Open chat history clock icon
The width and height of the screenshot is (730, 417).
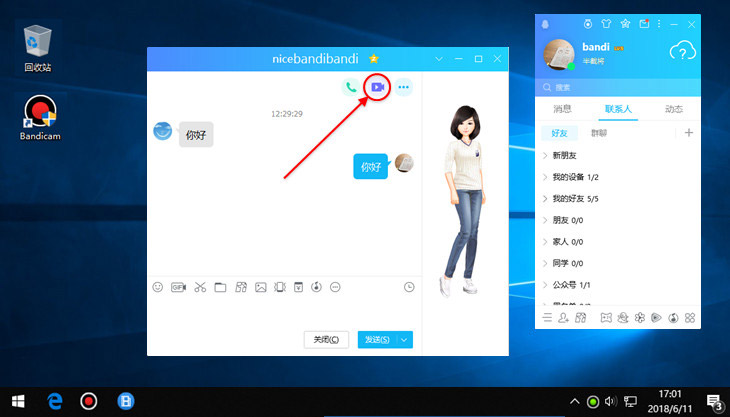[409, 287]
